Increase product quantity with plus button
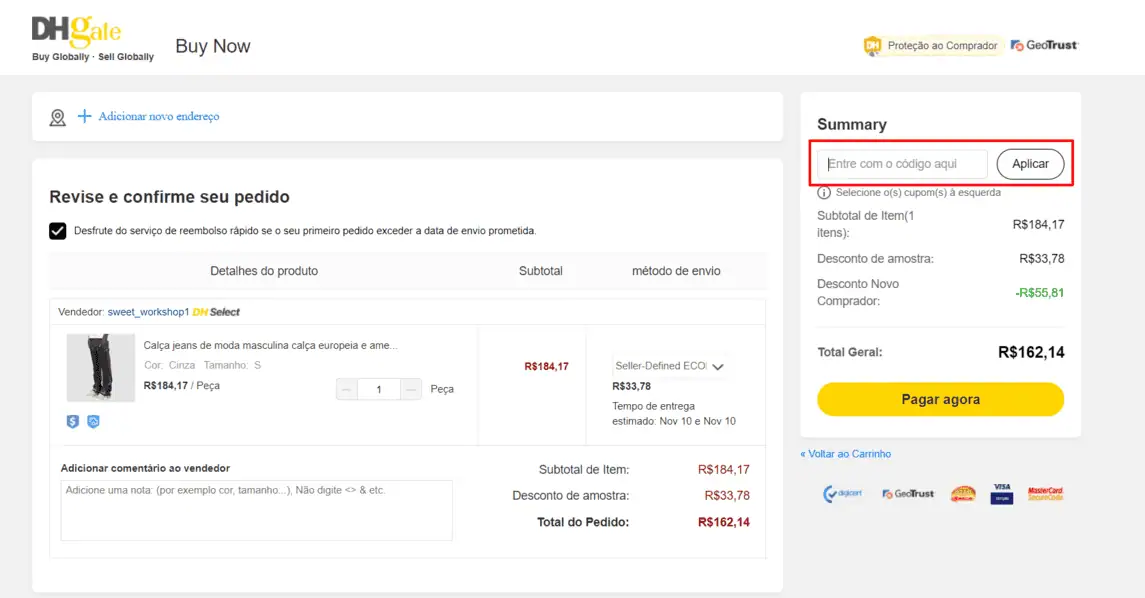Image resolution: width=1145 pixels, height=598 pixels. 411,389
